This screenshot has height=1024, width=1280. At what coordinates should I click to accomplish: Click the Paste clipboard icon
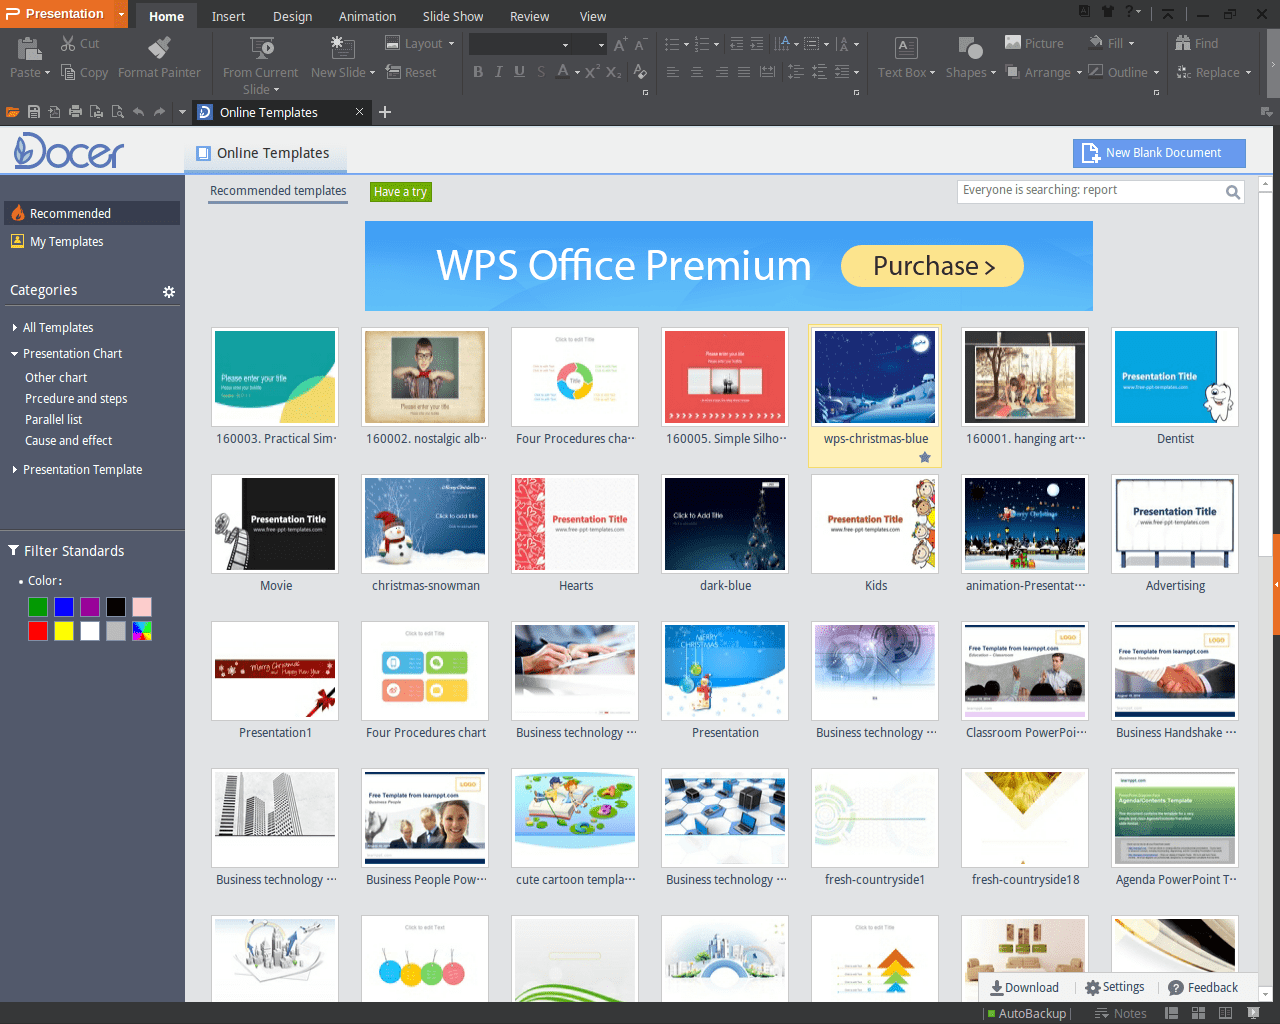tap(29, 47)
